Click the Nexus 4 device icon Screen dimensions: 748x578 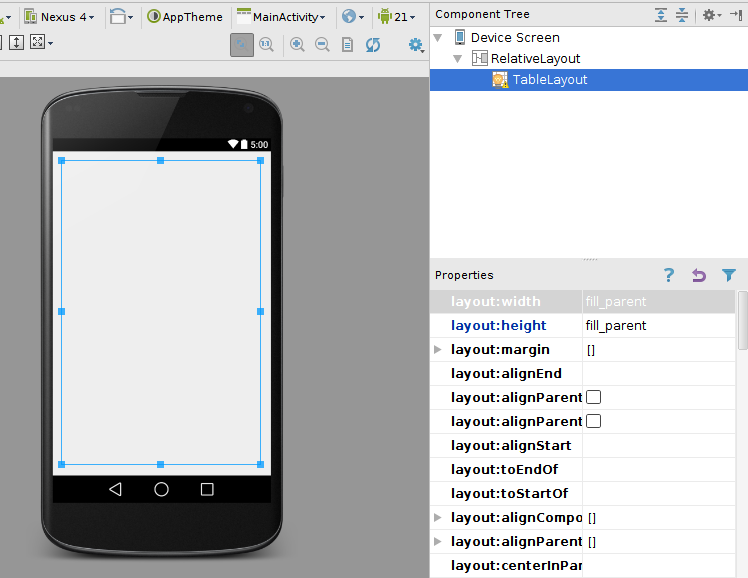[31, 17]
